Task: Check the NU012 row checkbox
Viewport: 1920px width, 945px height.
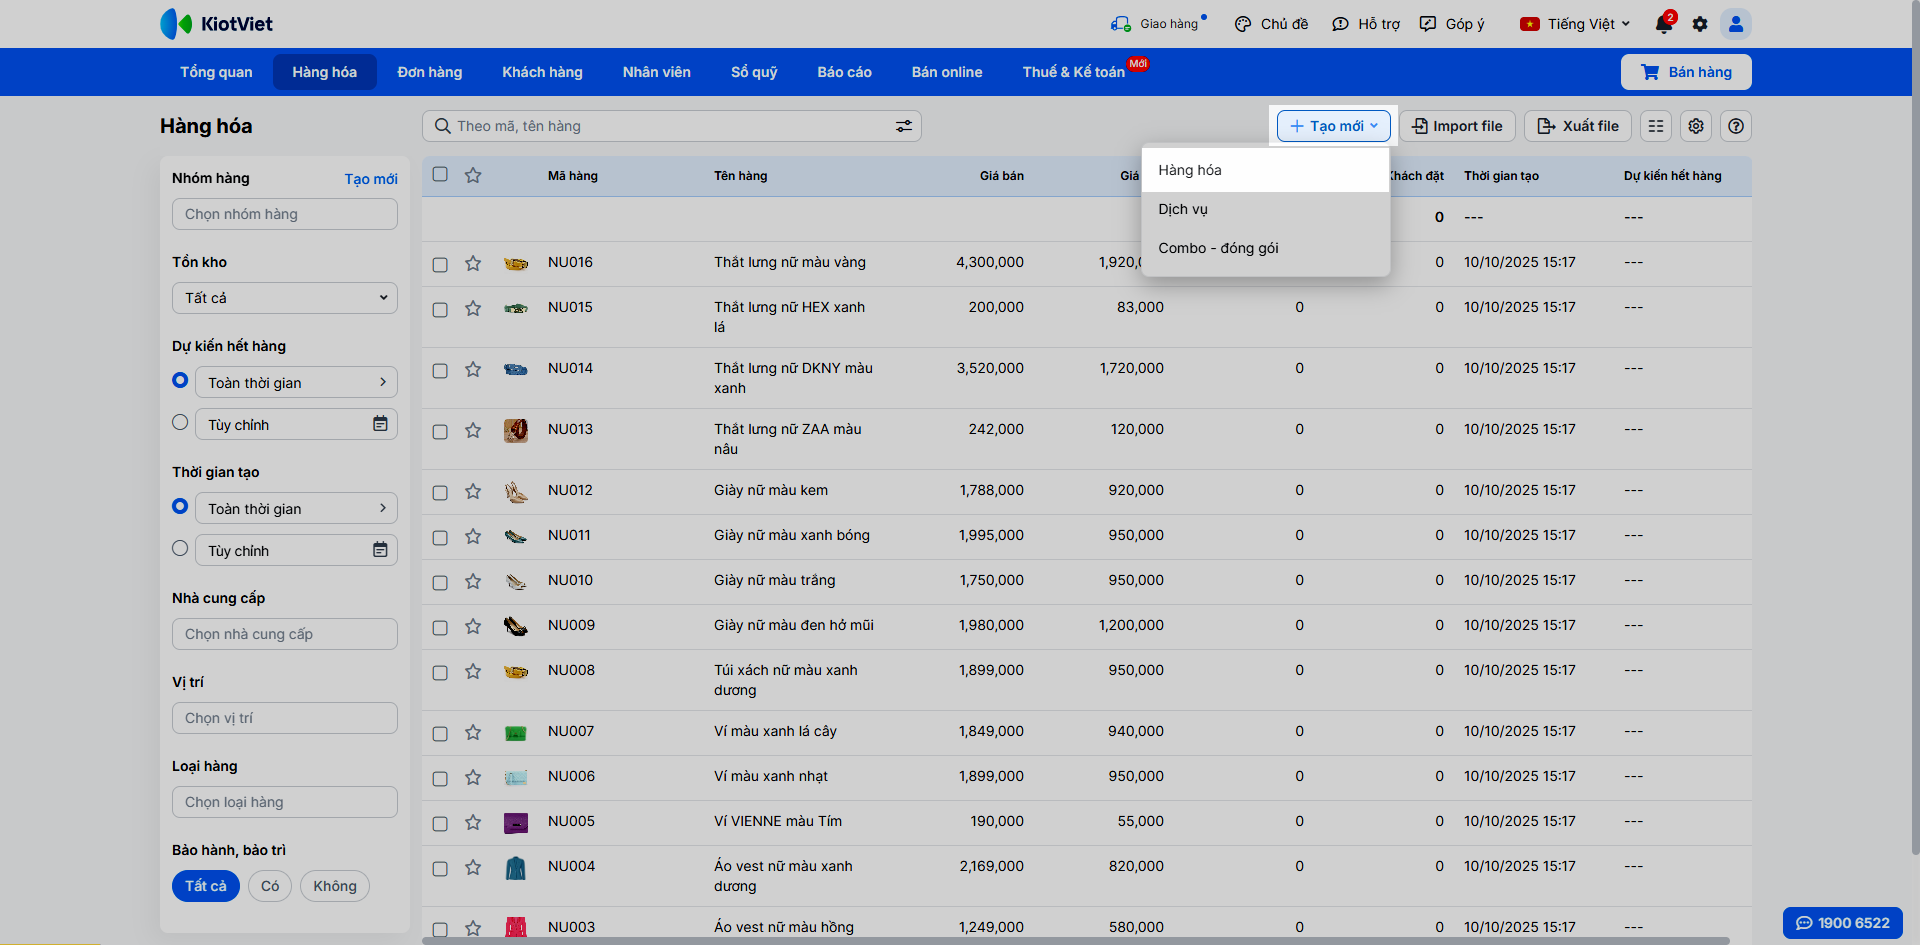Action: point(440,493)
